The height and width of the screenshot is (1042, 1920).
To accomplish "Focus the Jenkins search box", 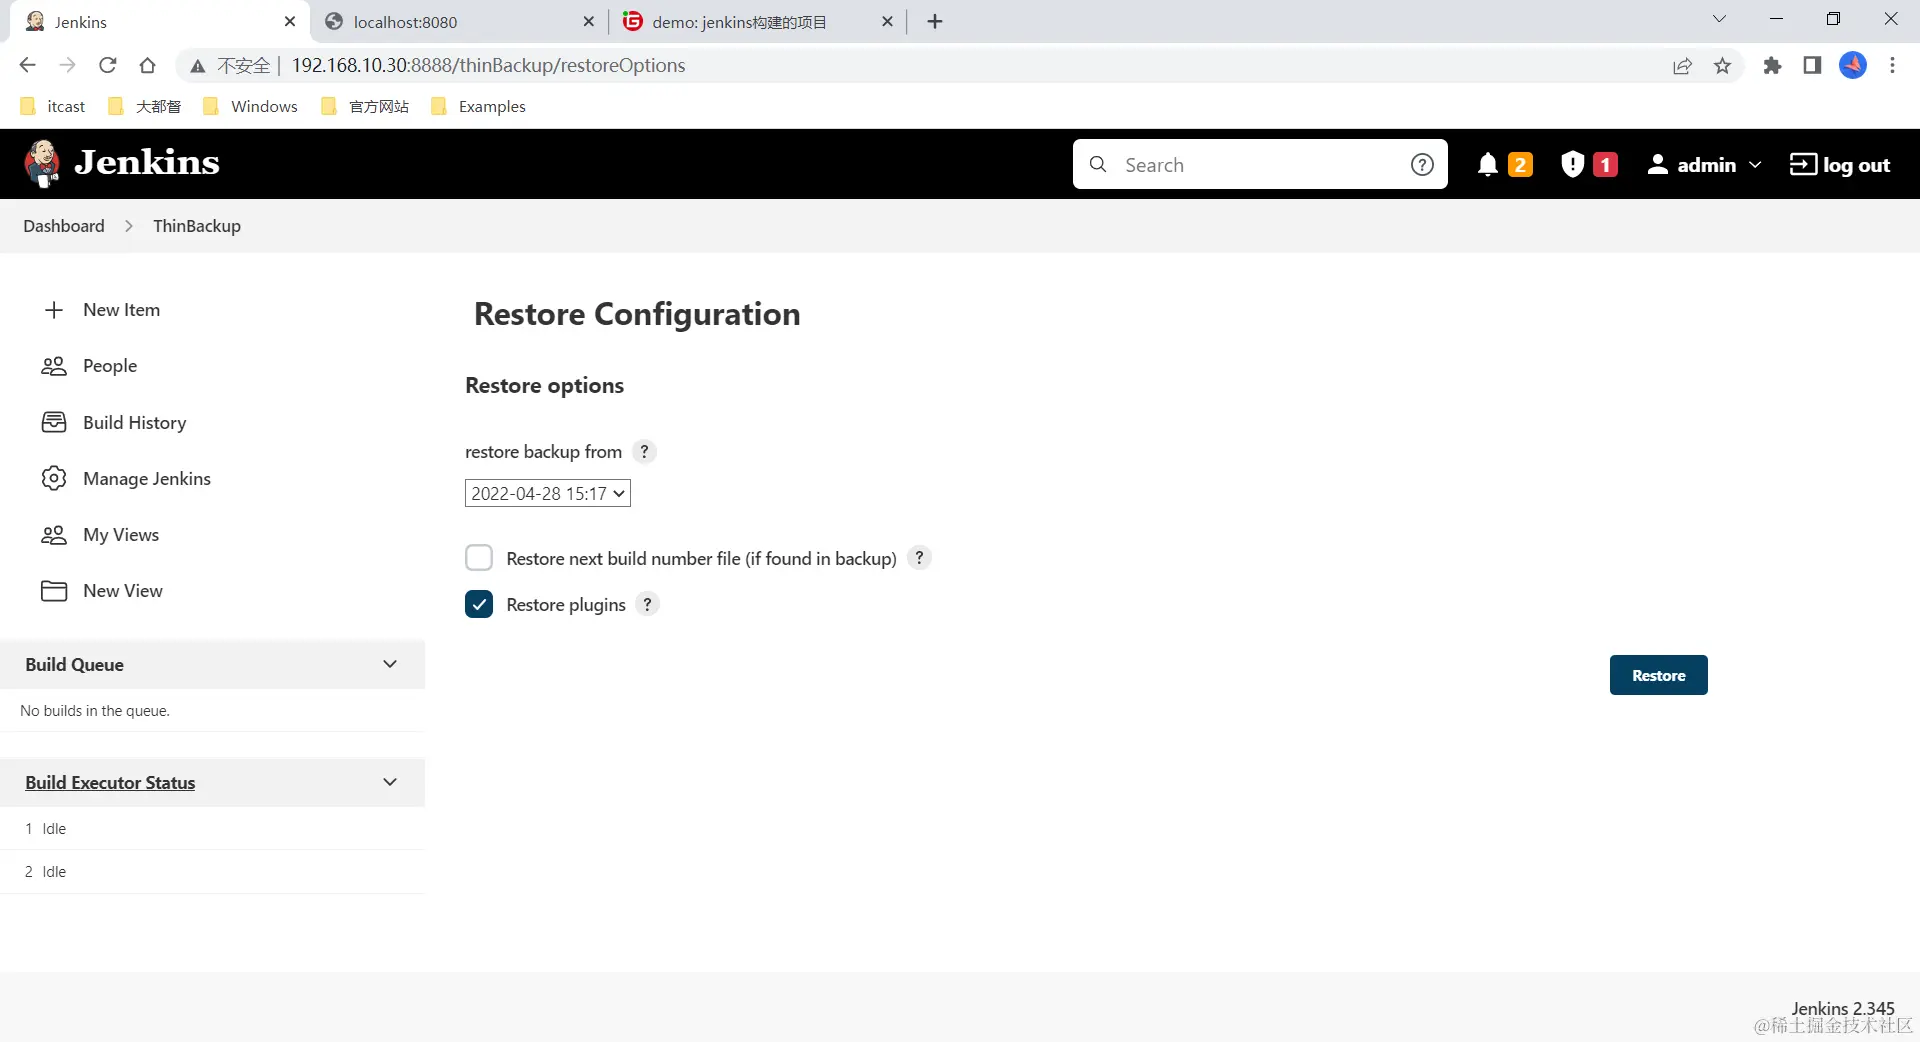I will 1260,165.
